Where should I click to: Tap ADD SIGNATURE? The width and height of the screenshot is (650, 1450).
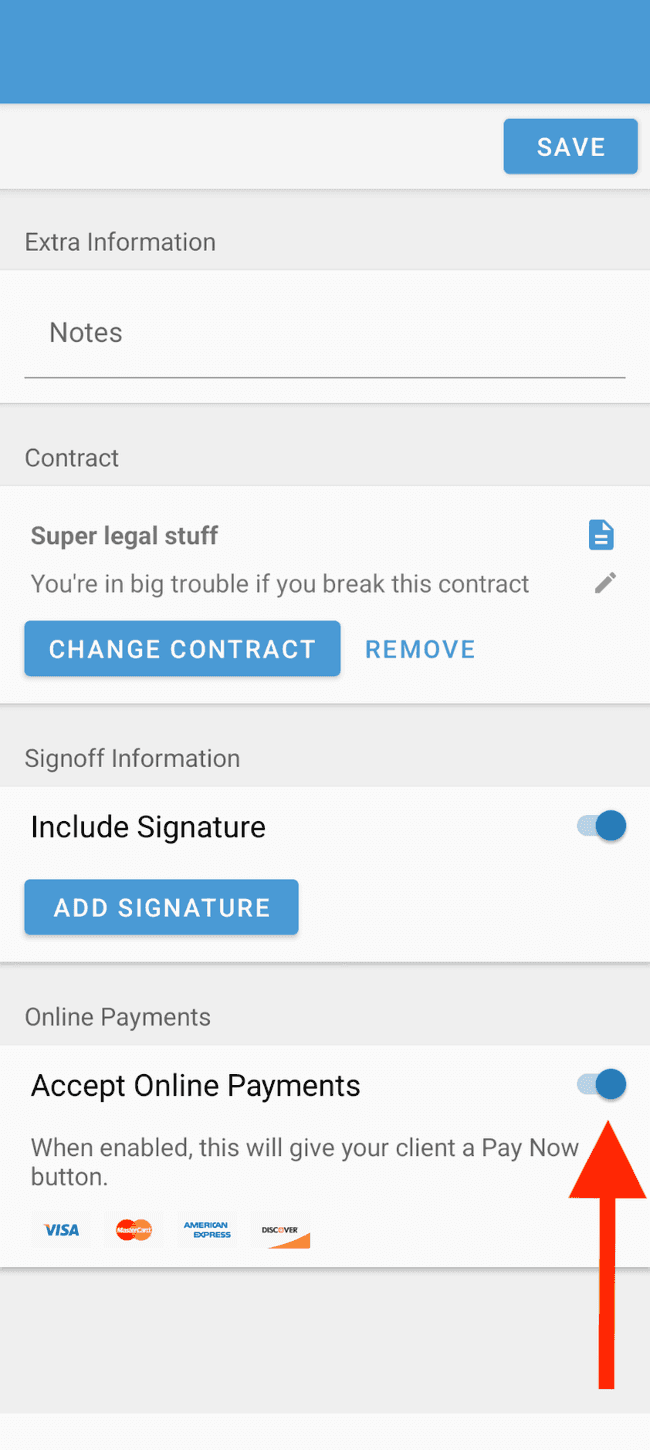pos(161,907)
